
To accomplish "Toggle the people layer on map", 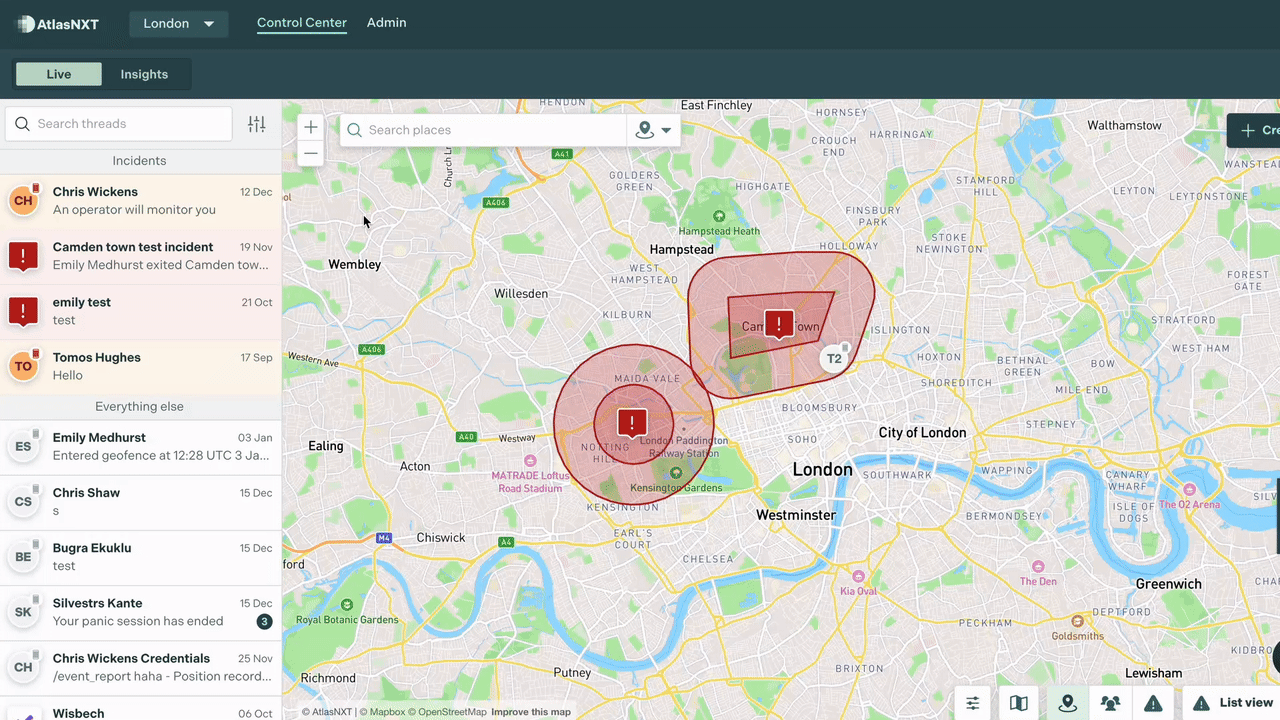I will tap(1110, 703).
